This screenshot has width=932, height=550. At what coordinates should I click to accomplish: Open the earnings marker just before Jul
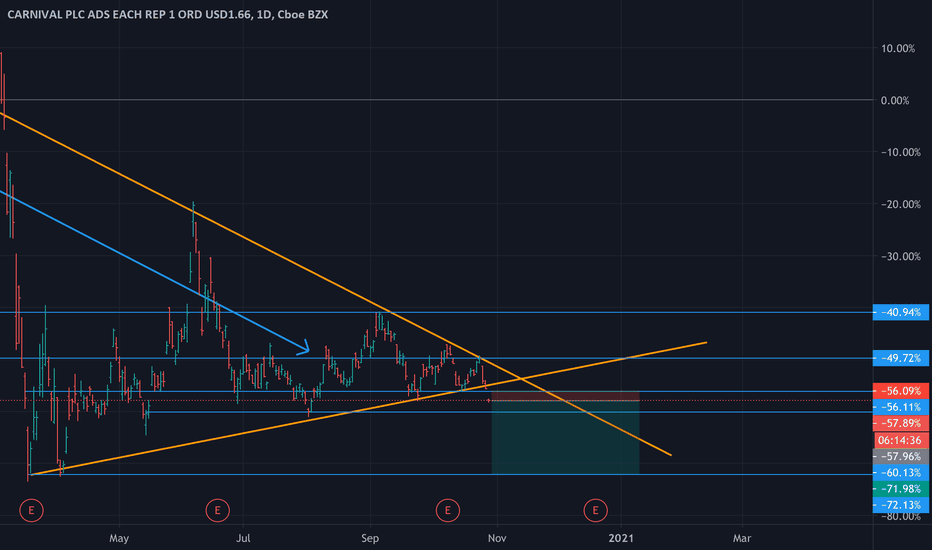click(x=218, y=510)
